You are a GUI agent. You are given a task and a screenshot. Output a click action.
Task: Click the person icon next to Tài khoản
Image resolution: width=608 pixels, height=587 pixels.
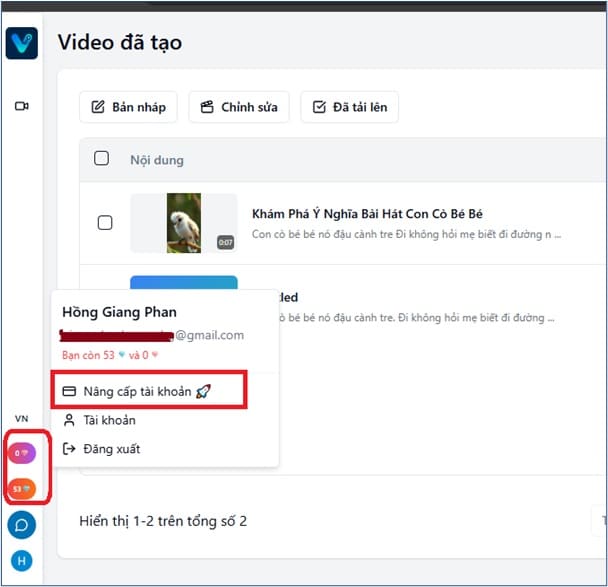click(x=69, y=420)
